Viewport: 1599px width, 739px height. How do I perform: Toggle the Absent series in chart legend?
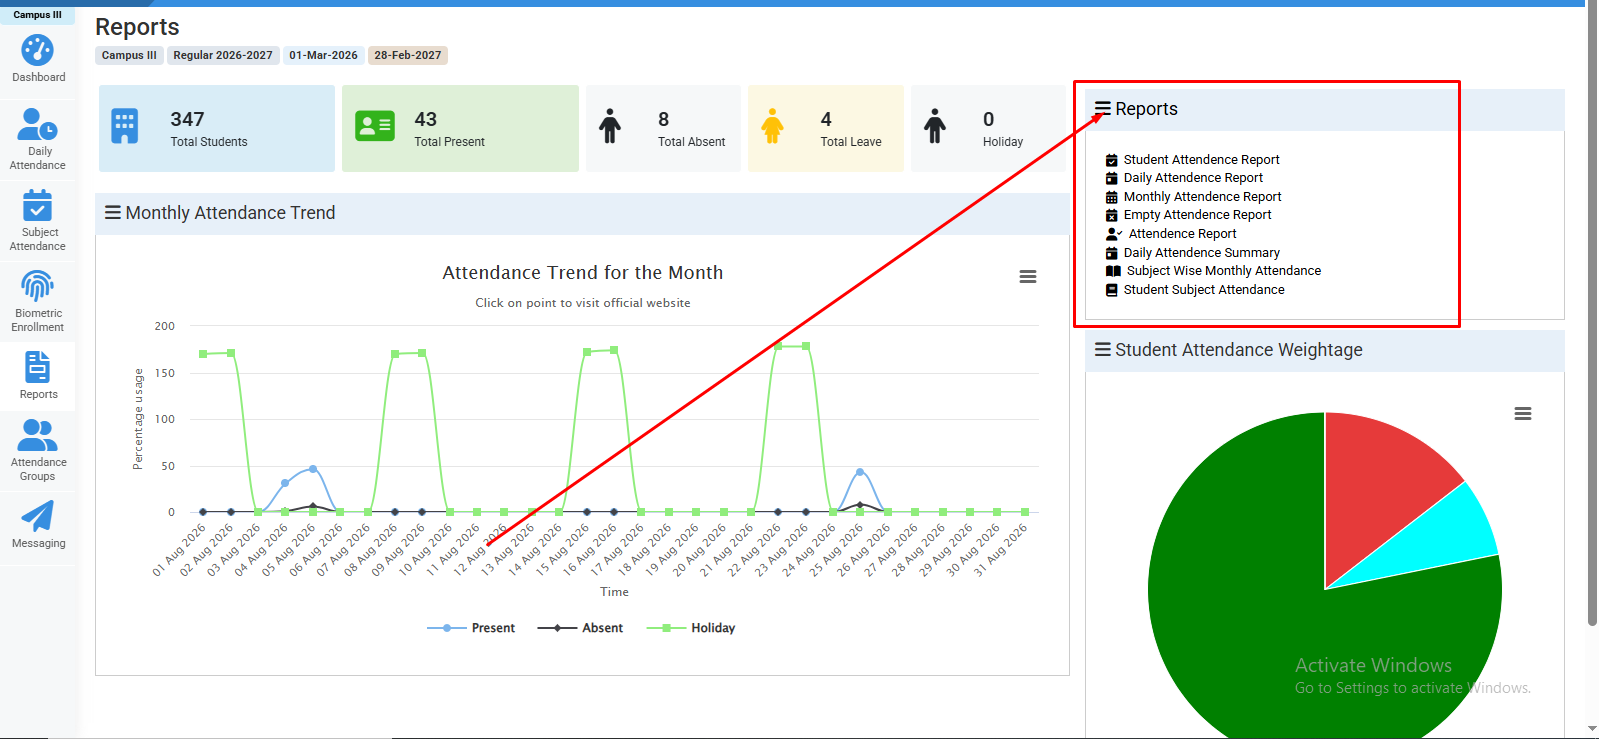(x=580, y=628)
